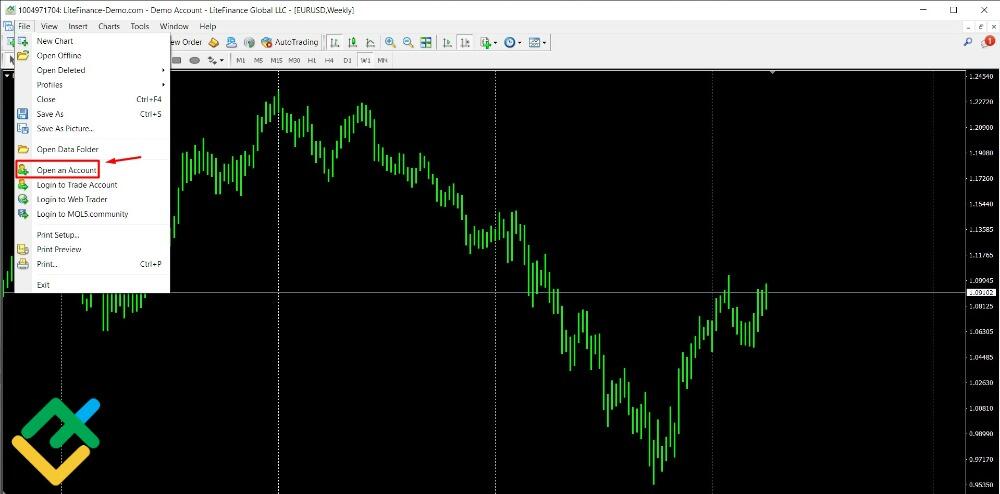
Task: Expand the Open Deleted submenu
Action: [x=92, y=70]
